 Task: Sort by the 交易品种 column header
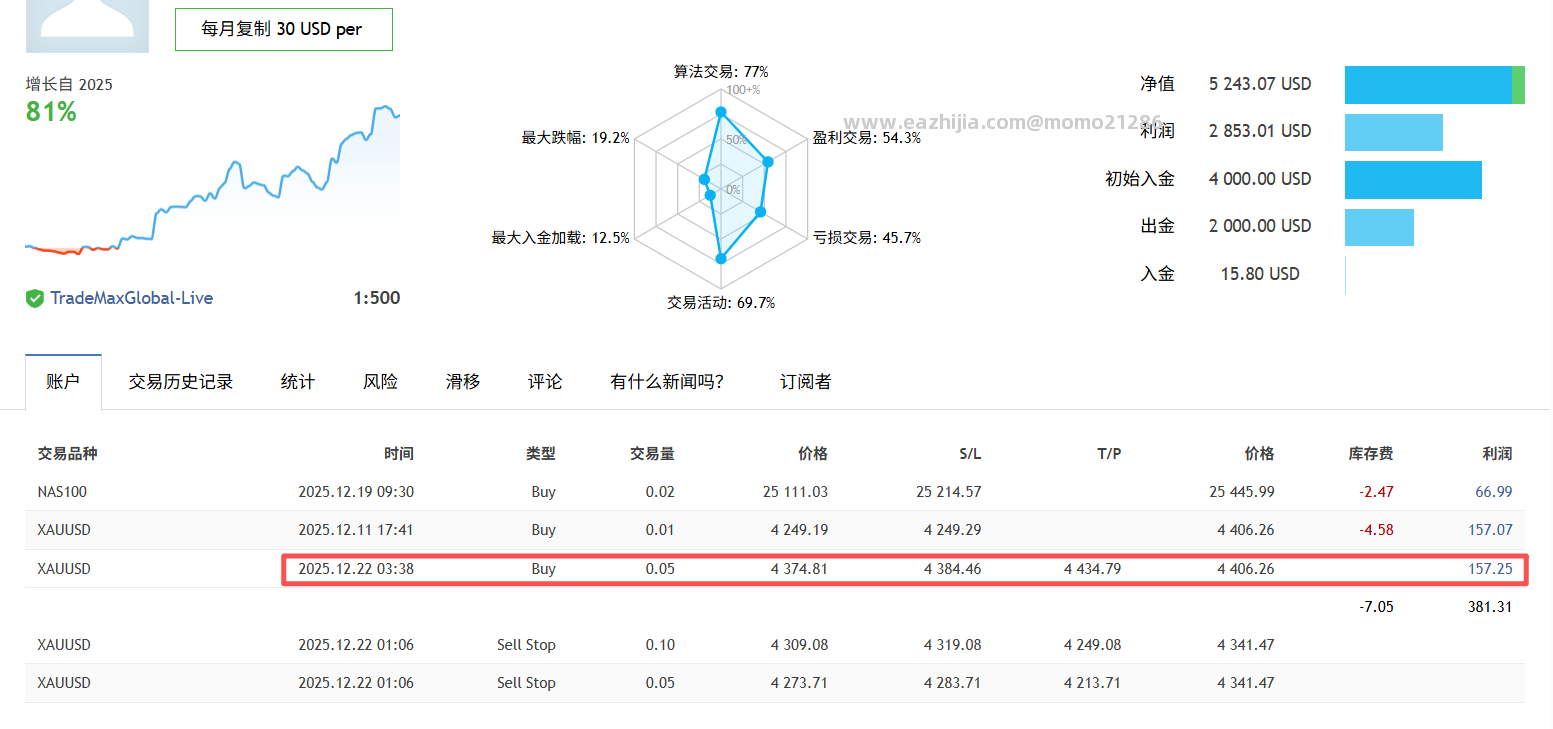67,453
